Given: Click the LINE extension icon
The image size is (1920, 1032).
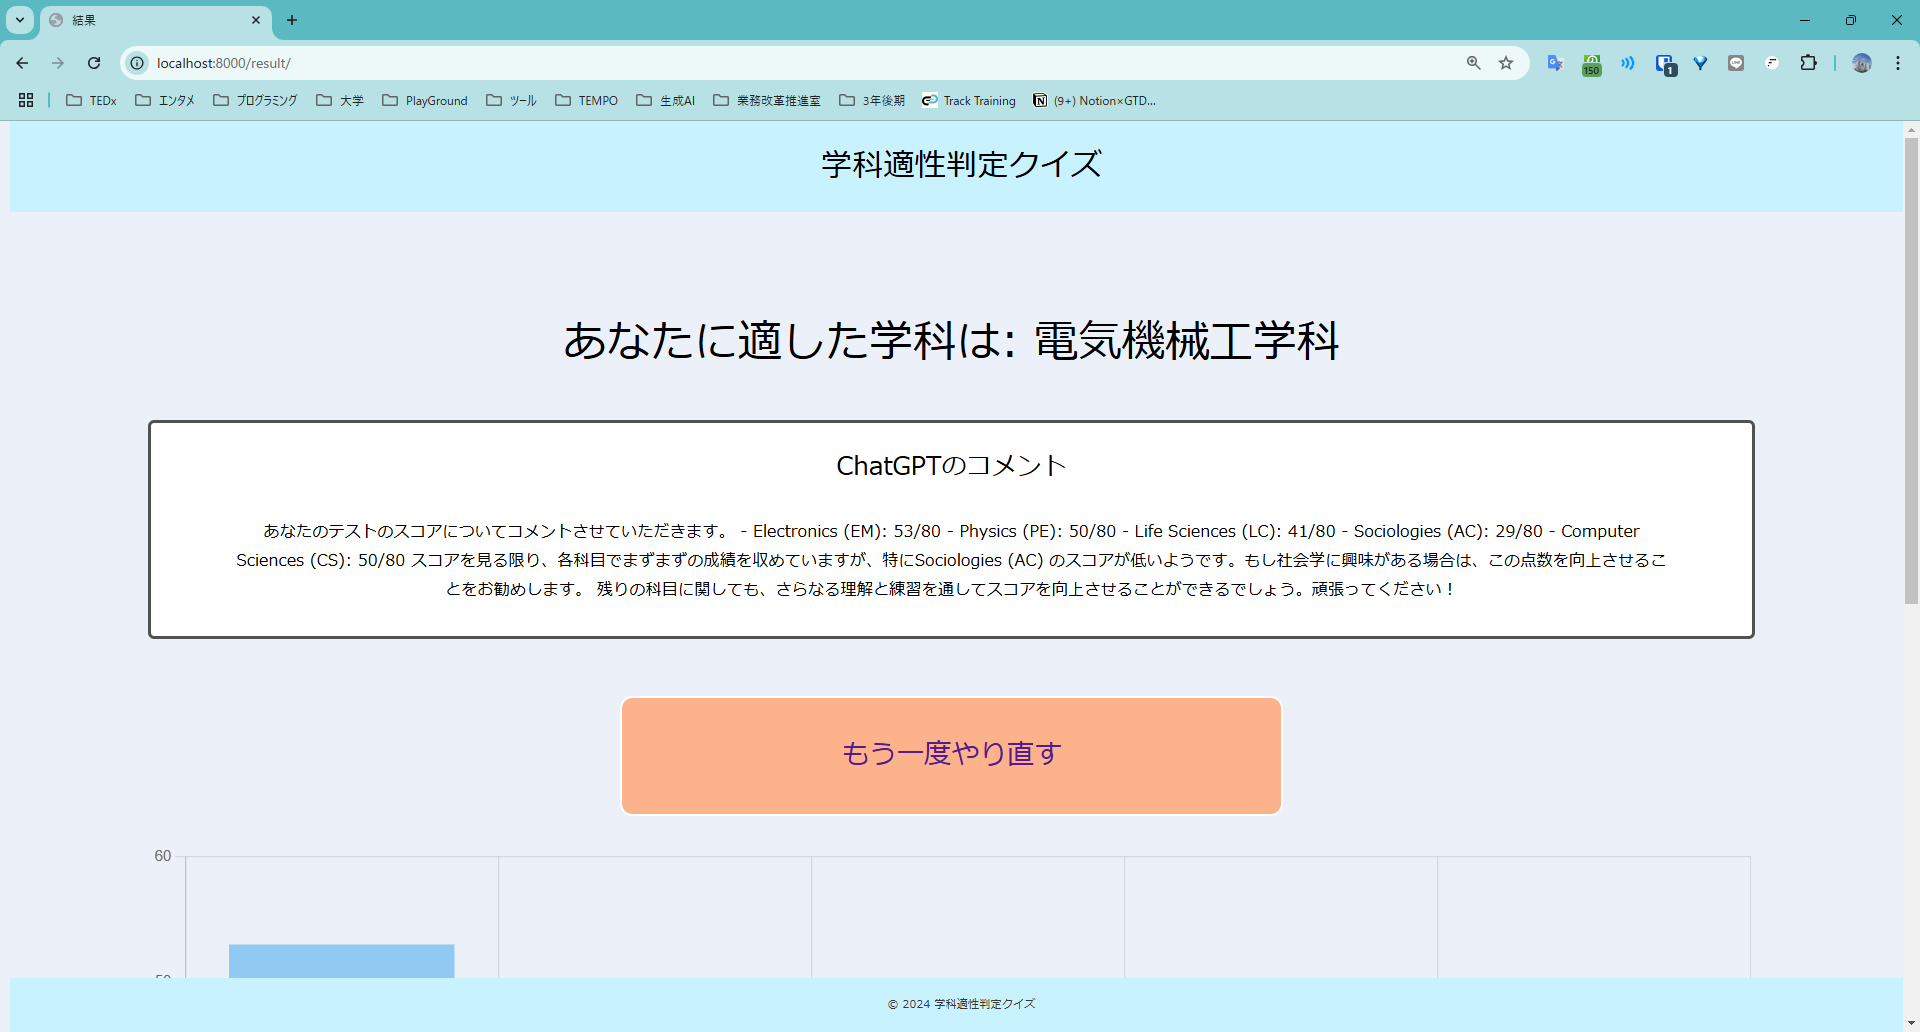Looking at the screenshot, I should [x=1735, y=63].
